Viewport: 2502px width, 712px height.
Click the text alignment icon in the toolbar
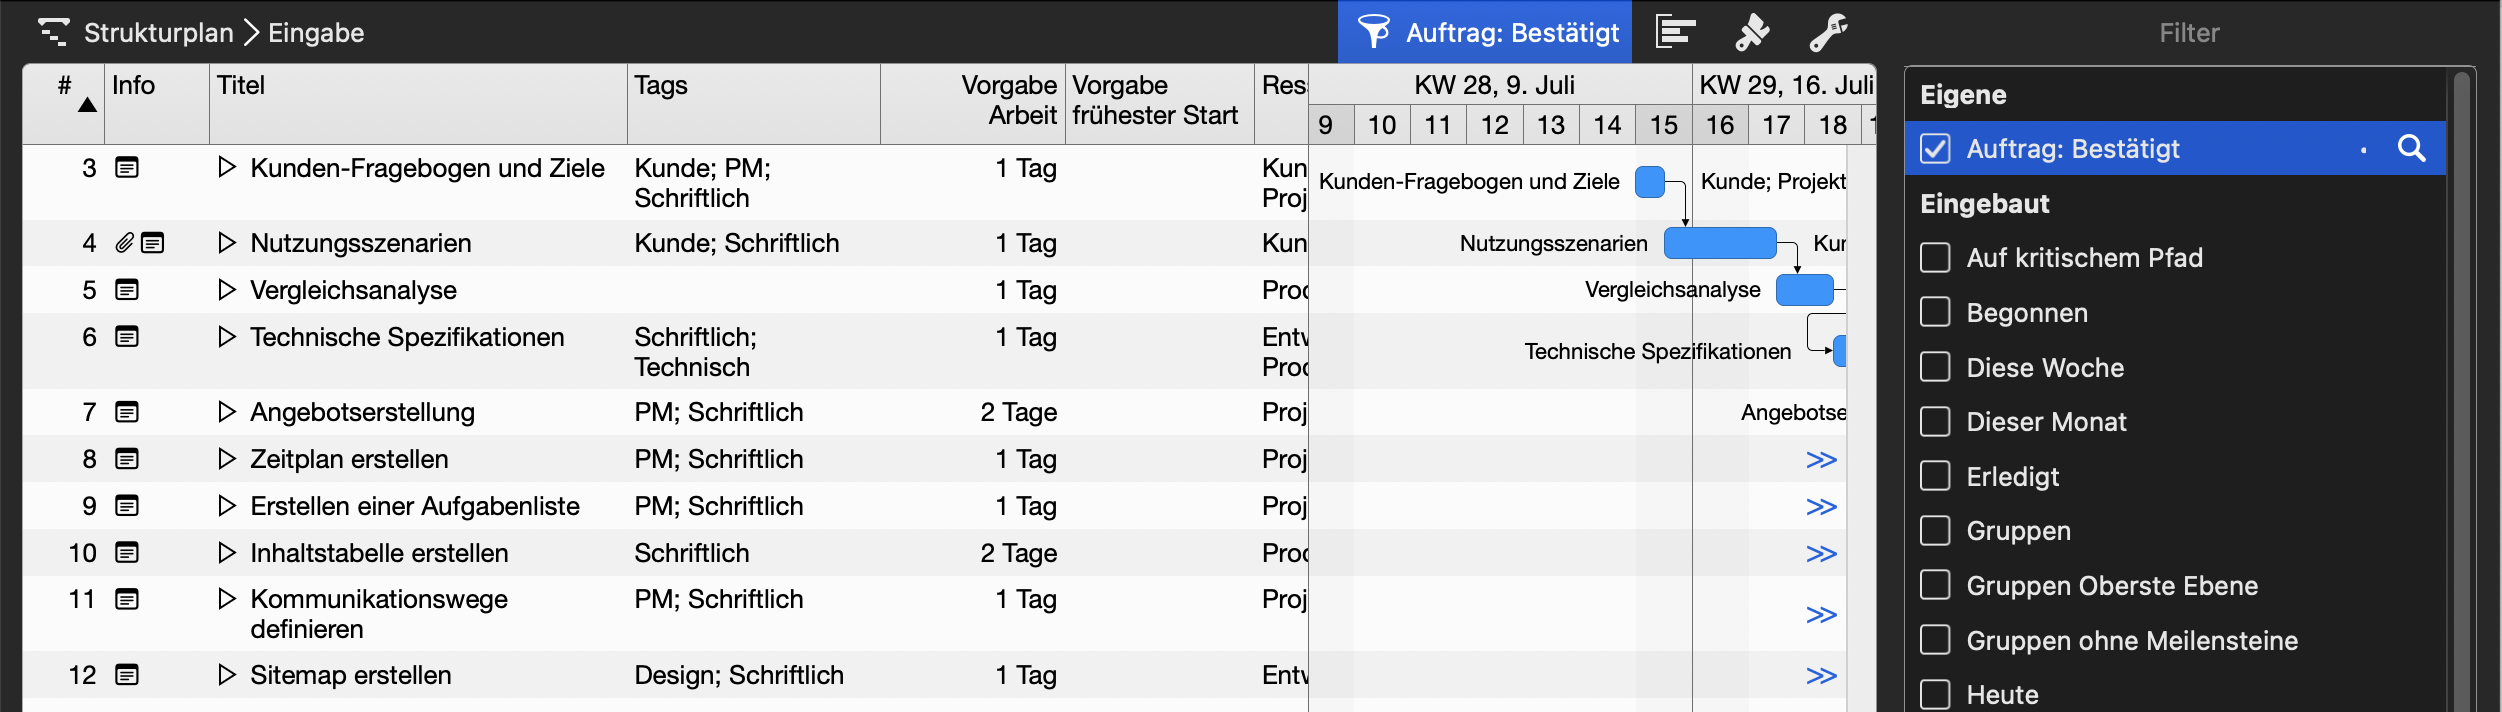[x=1674, y=31]
